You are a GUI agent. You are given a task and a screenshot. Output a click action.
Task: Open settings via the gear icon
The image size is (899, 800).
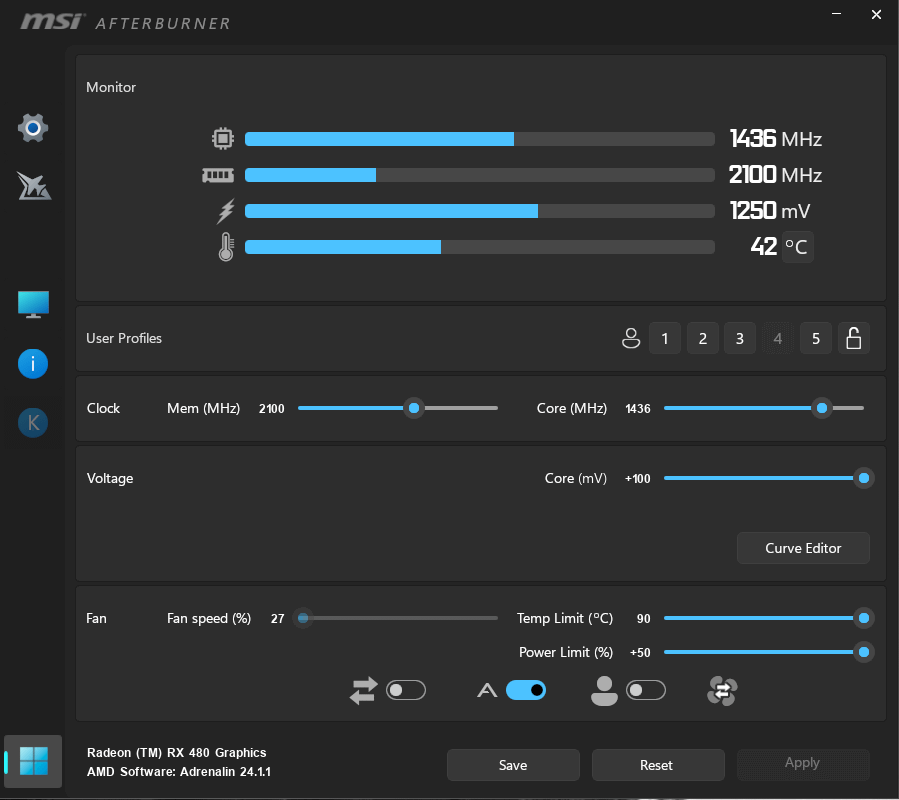pos(33,127)
